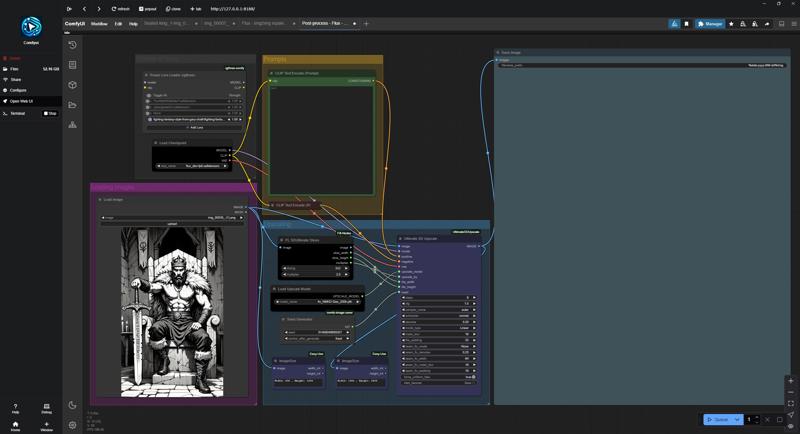
Task: Open the workflows folder sidebar icon
Action: click(x=72, y=105)
